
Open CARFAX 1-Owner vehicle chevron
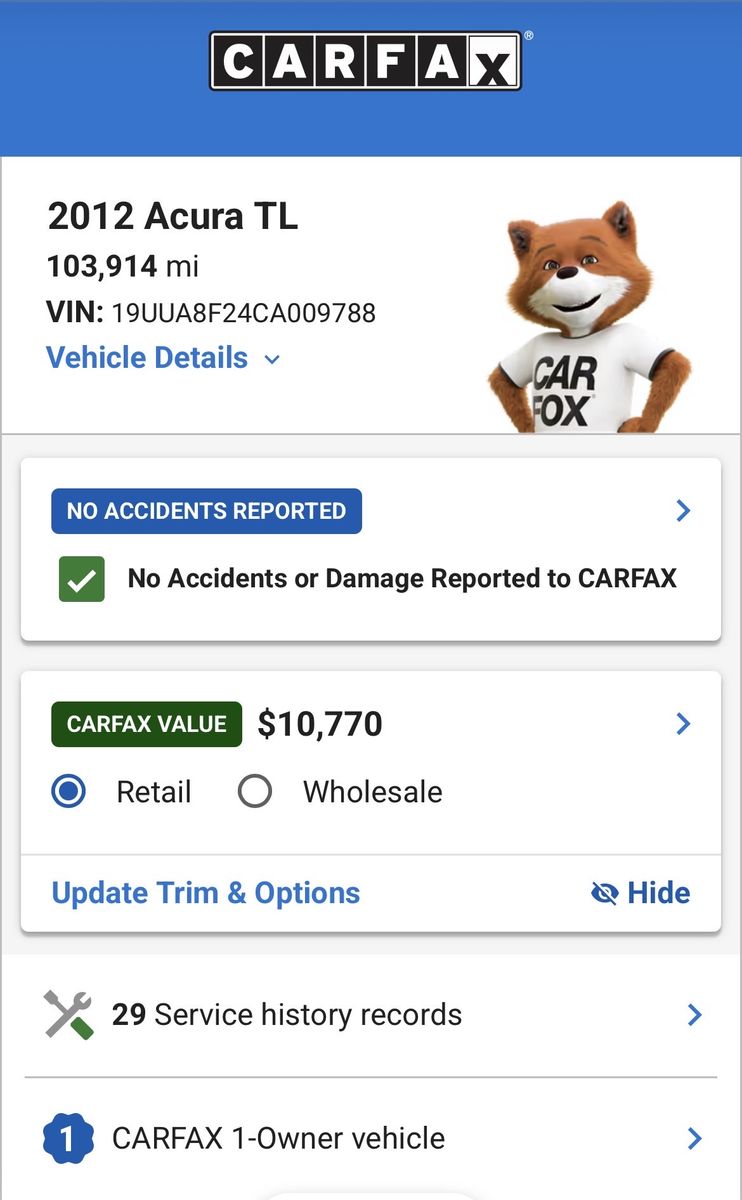coord(695,1139)
